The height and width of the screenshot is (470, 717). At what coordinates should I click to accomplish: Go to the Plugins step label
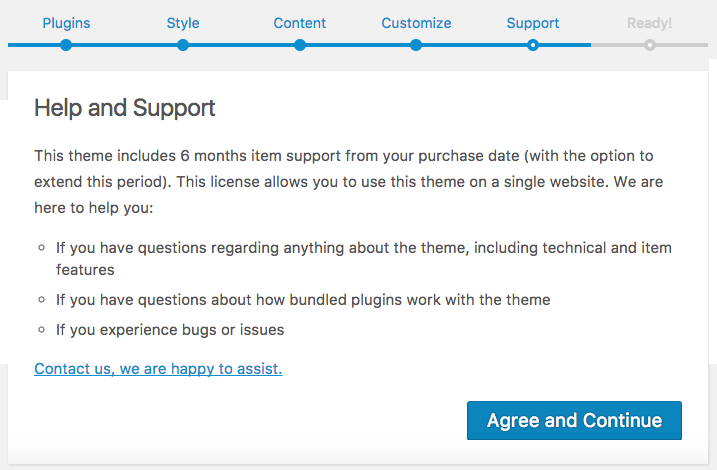66,23
